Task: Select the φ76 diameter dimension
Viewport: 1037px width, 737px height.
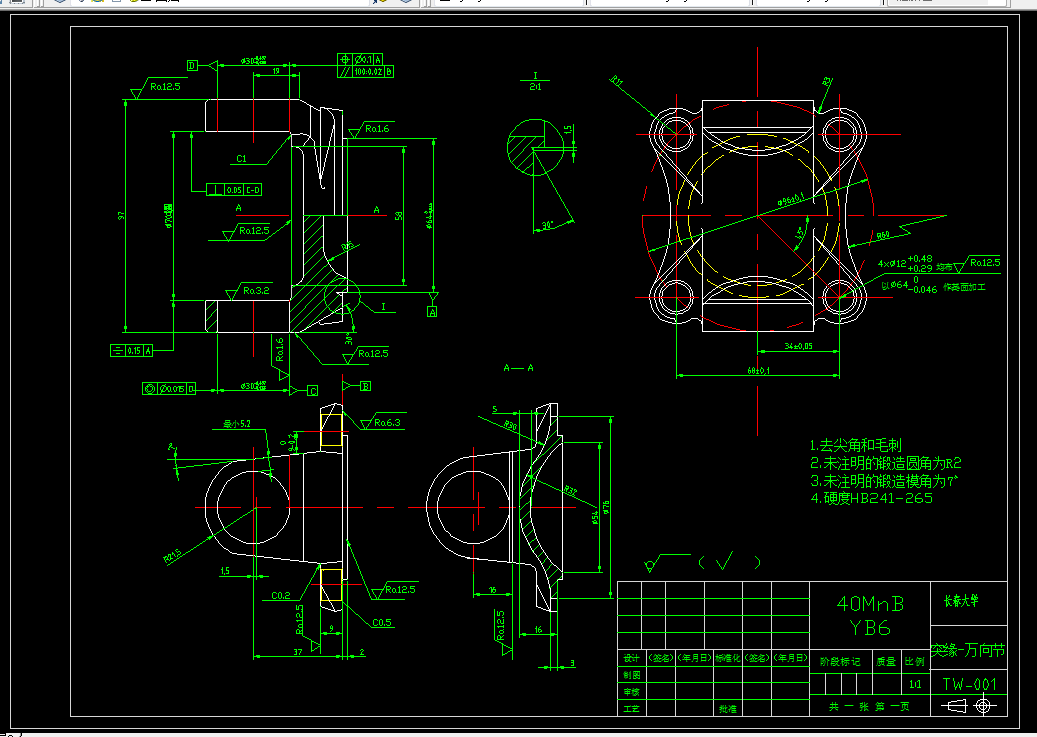Action: (606, 508)
